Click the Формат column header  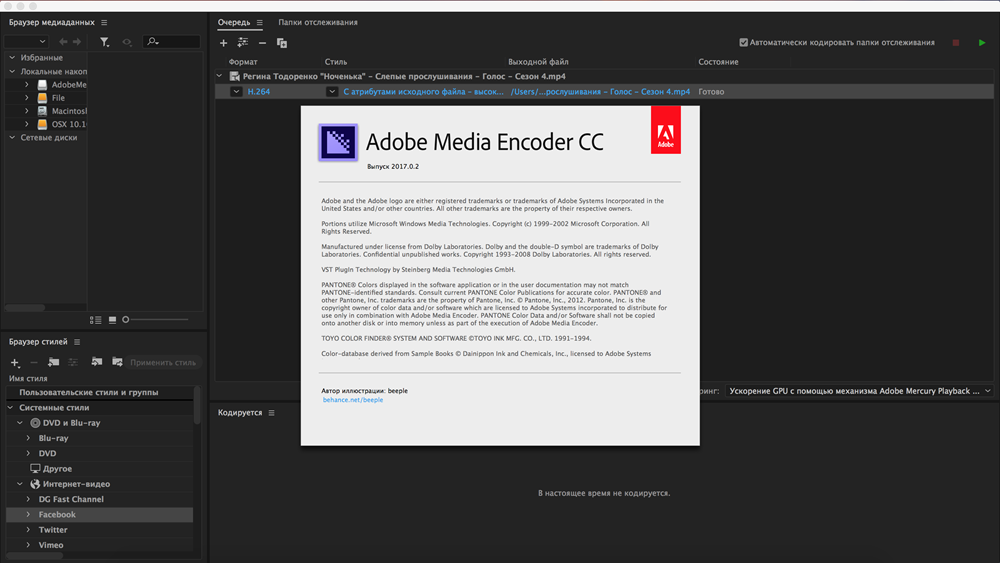(243, 62)
